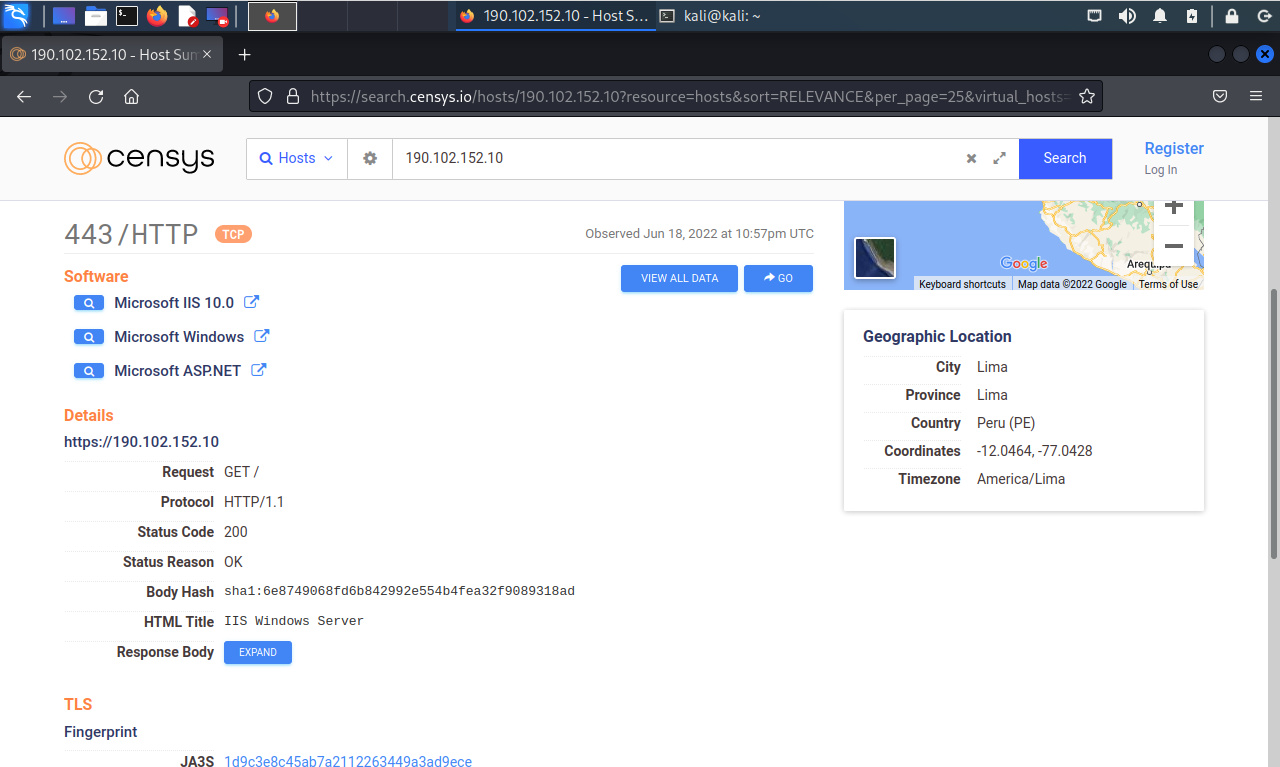Click the Register link
This screenshot has width=1280, height=767.
[x=1174, y=148]
